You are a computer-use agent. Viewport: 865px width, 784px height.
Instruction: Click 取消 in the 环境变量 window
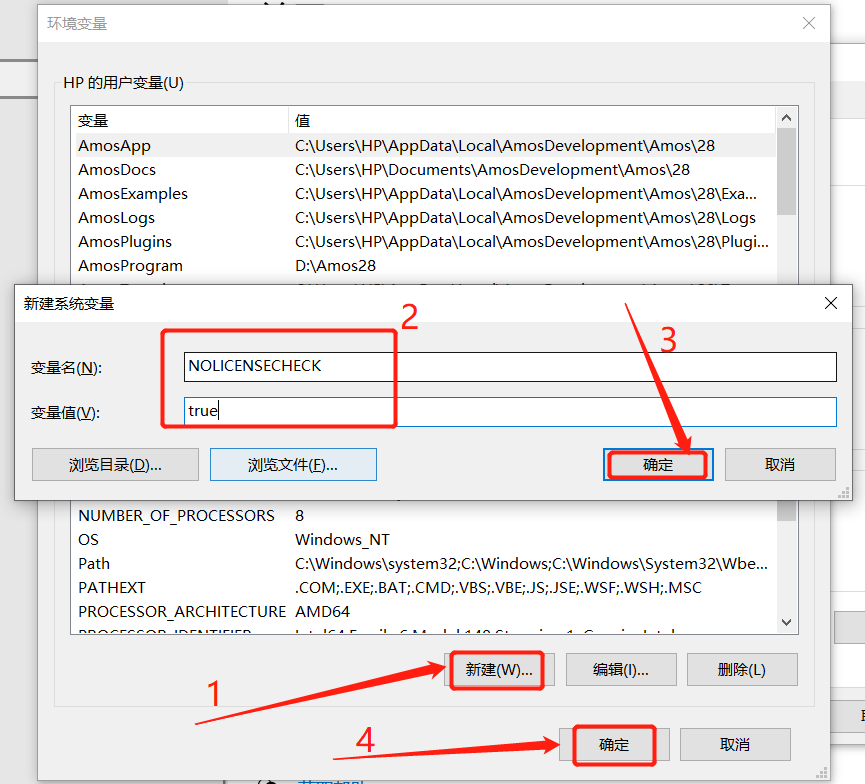point(735,745)
